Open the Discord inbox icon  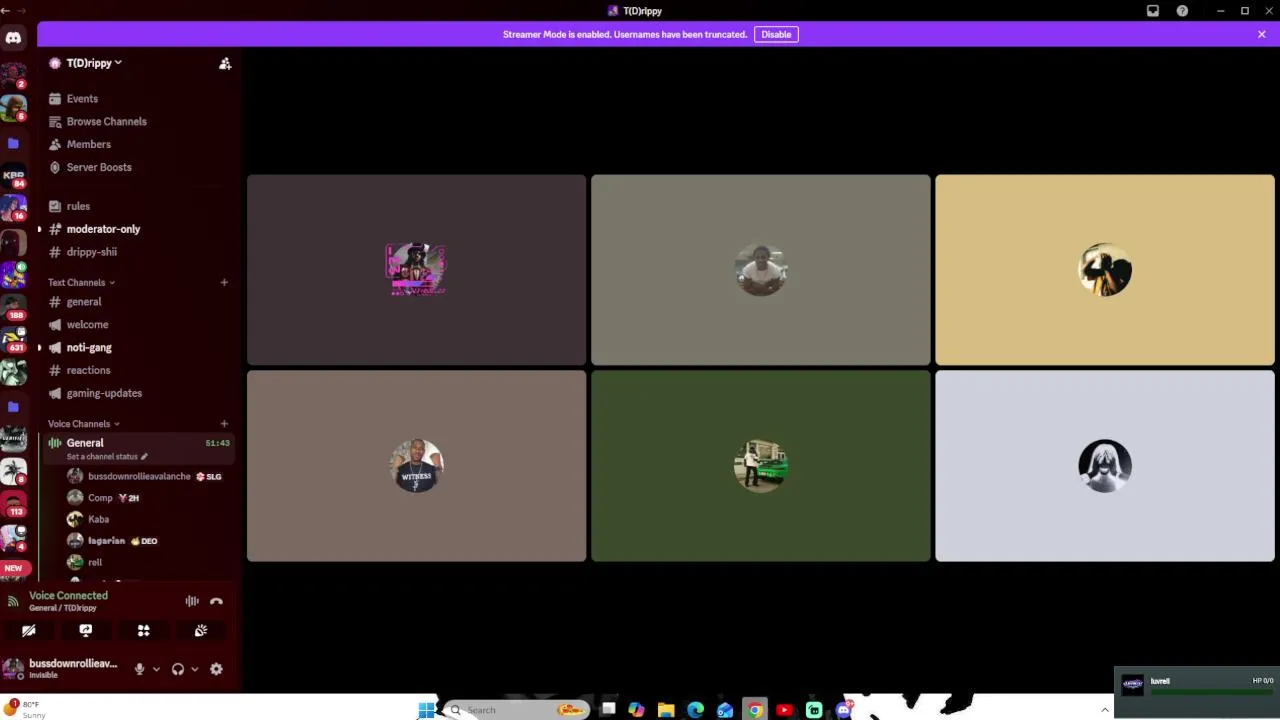(1153, 11)
